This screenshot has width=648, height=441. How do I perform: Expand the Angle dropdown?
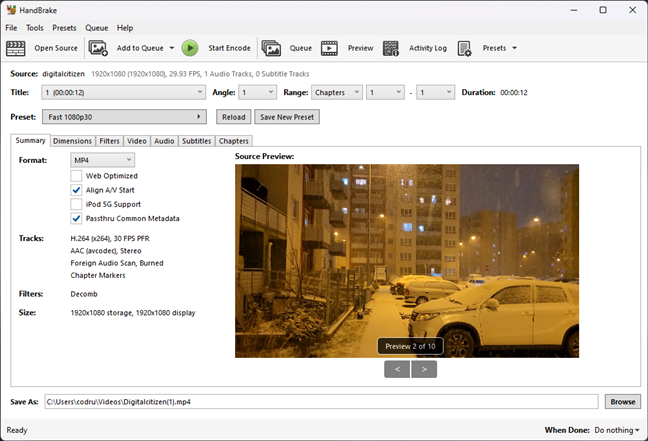coord(257,92)
